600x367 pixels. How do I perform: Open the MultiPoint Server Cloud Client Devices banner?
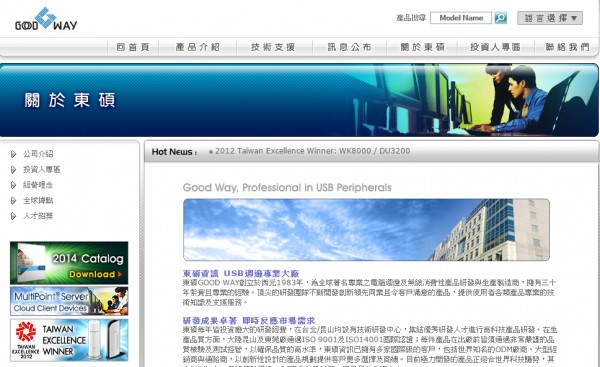(69, 301)
